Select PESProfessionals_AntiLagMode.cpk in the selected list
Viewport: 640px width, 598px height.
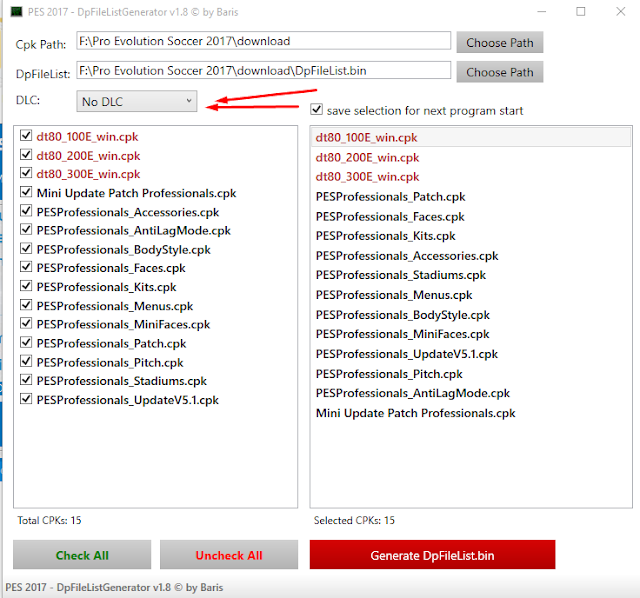pos(471,393)
